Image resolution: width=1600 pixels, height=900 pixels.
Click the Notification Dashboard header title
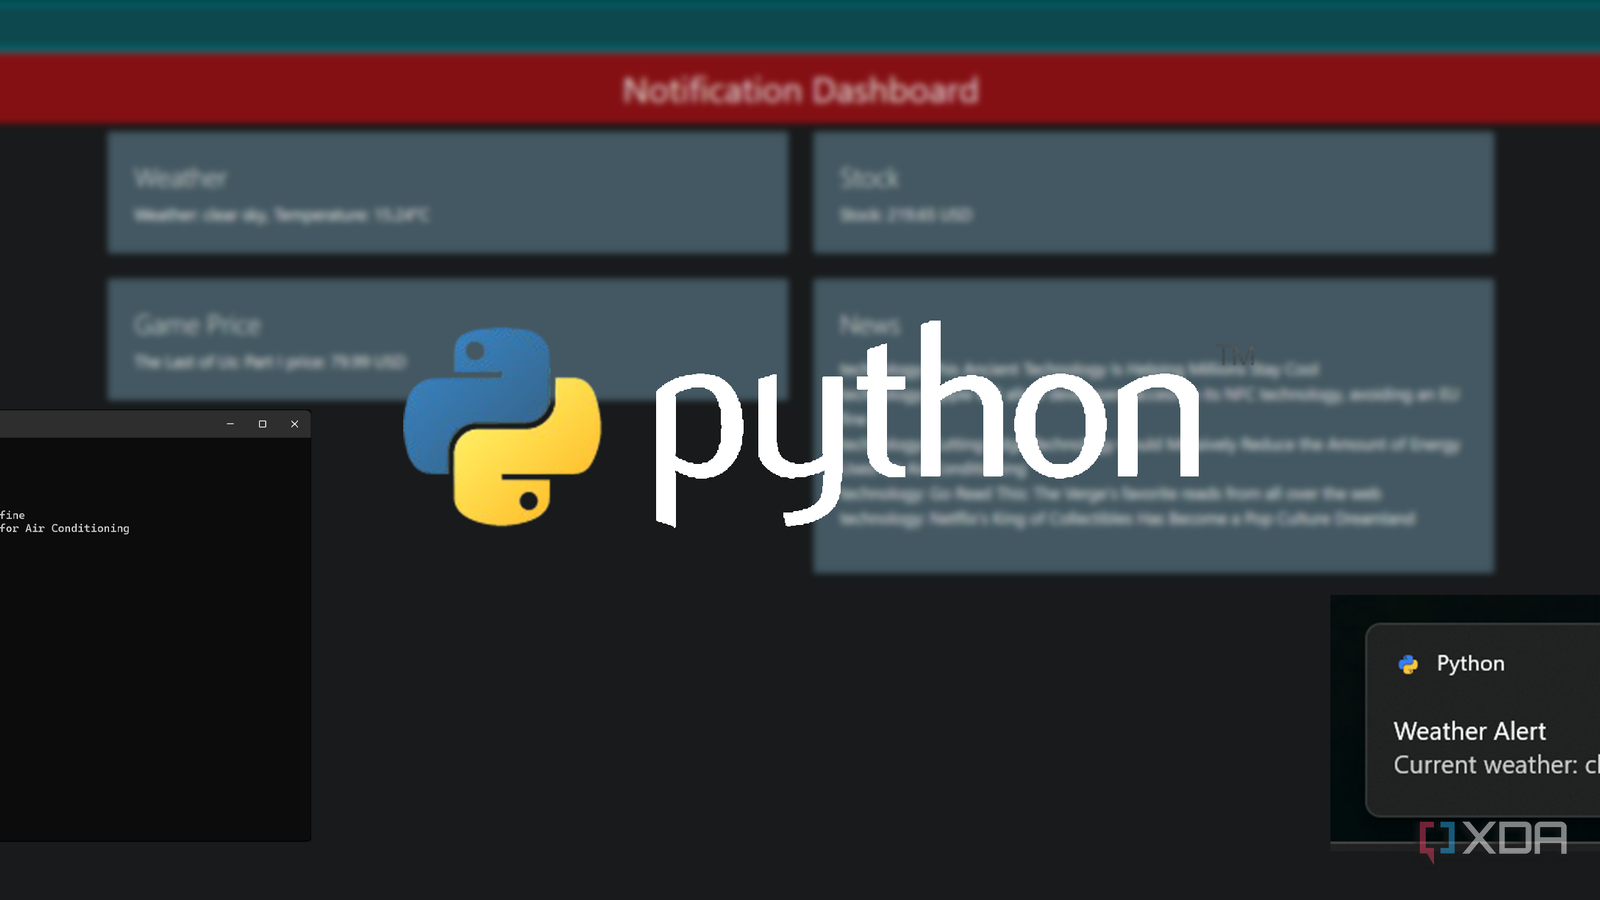(x=800, y=91)
